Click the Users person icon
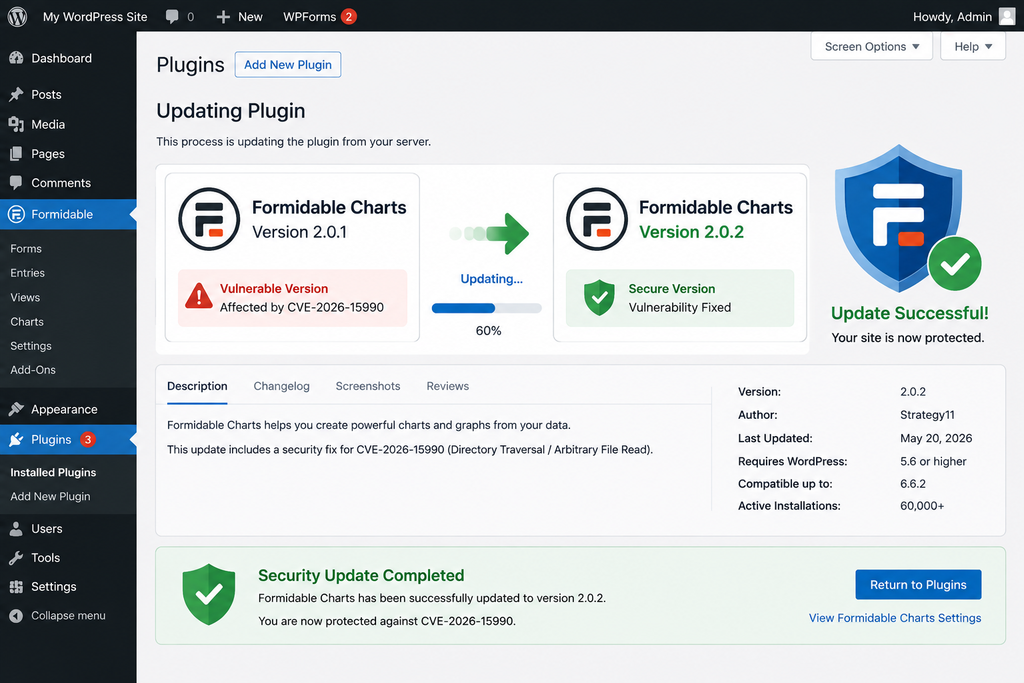1024x683 pixels. coord(16,529)
